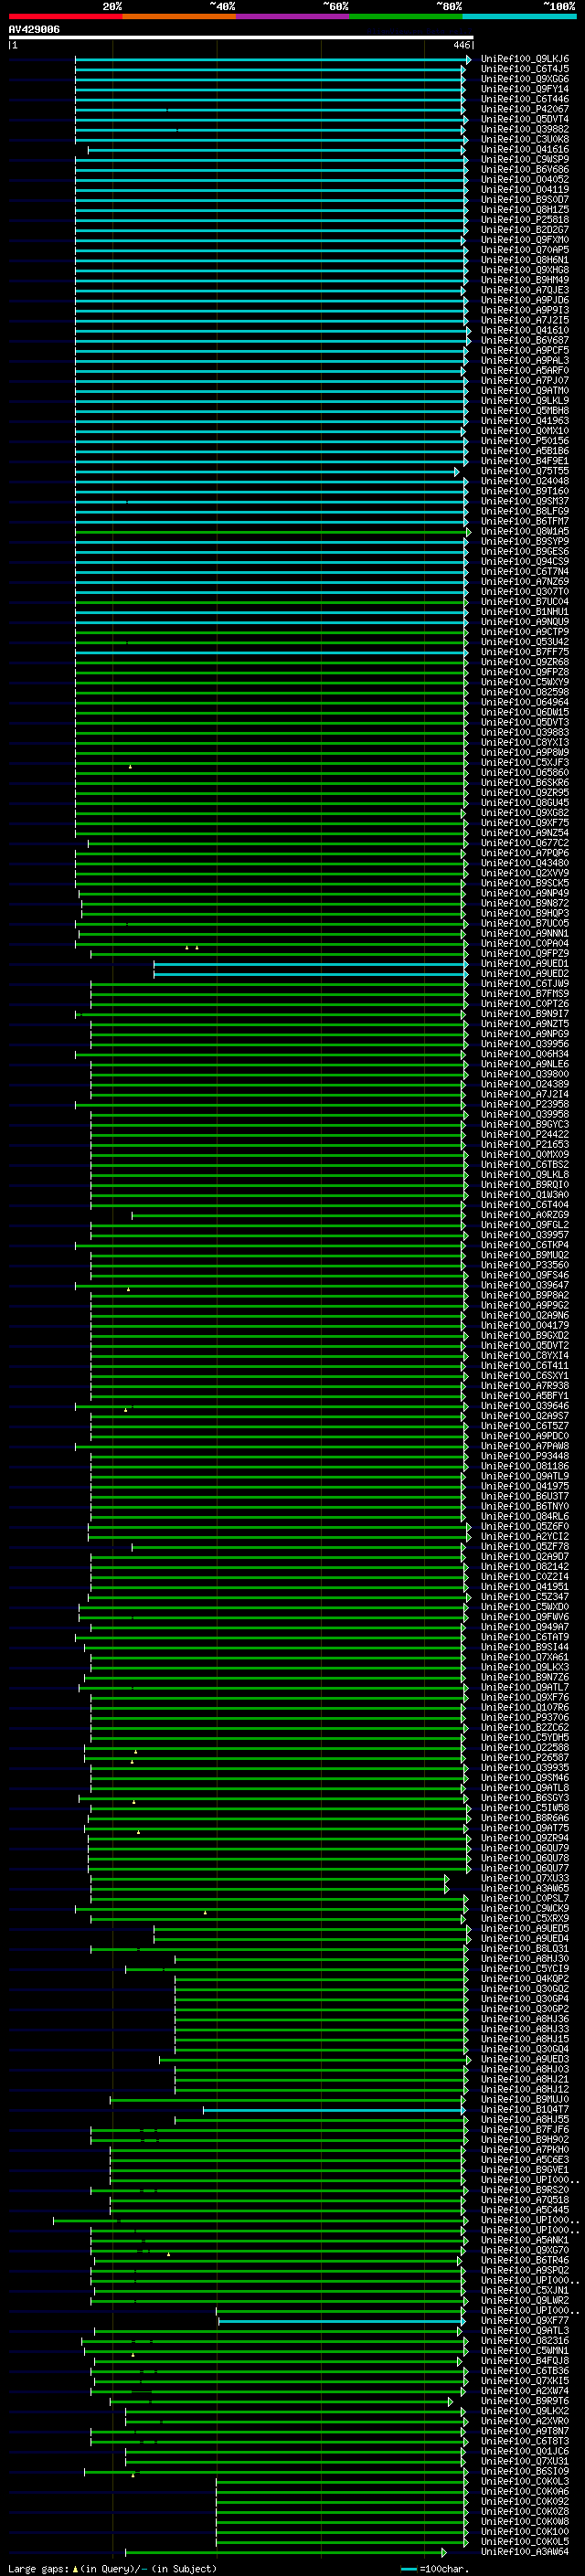Click the white query sequence ruler bar

pyautogui.click(x=241, y=37)
